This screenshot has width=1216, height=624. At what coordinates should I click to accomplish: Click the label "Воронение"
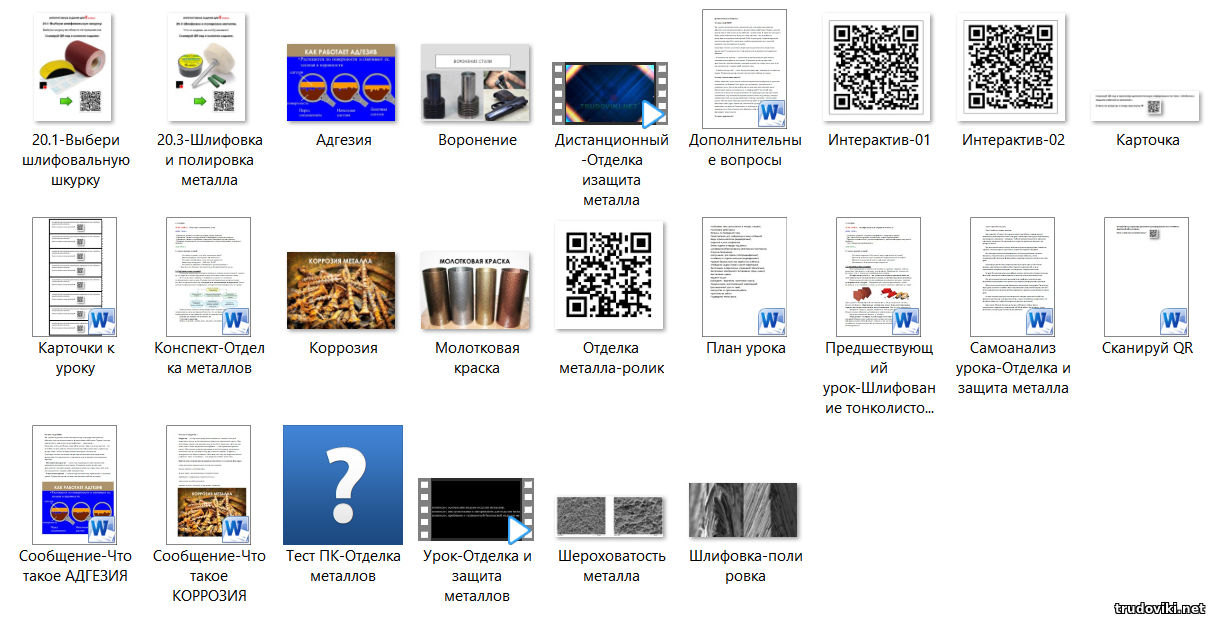pos(477,140)
